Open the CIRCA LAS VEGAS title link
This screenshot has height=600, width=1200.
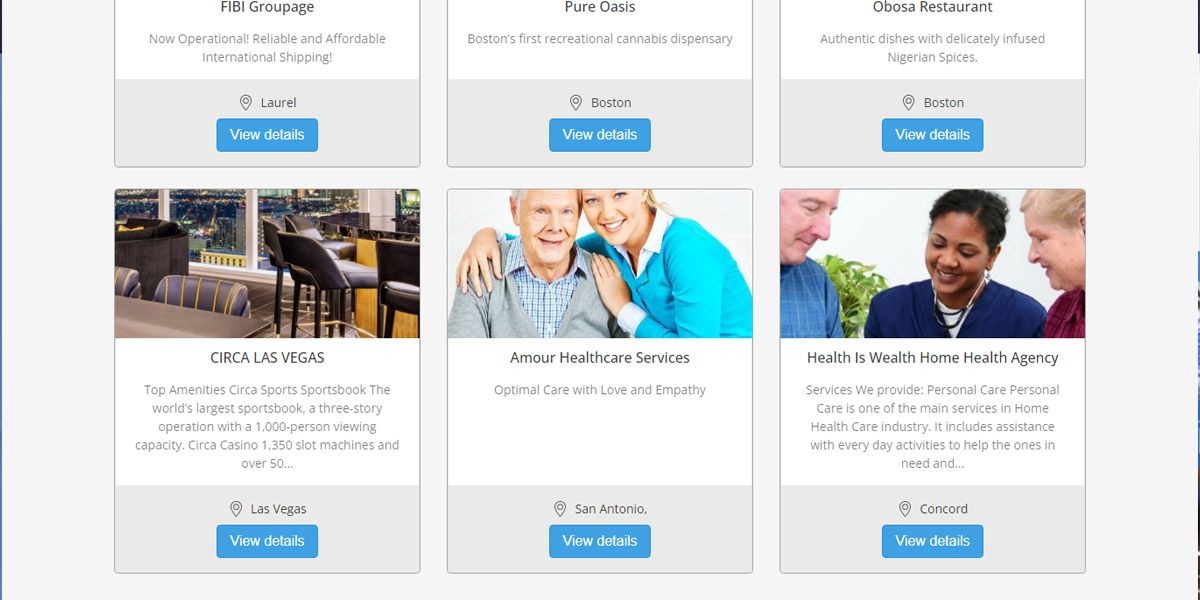click(x=267, y=358)
